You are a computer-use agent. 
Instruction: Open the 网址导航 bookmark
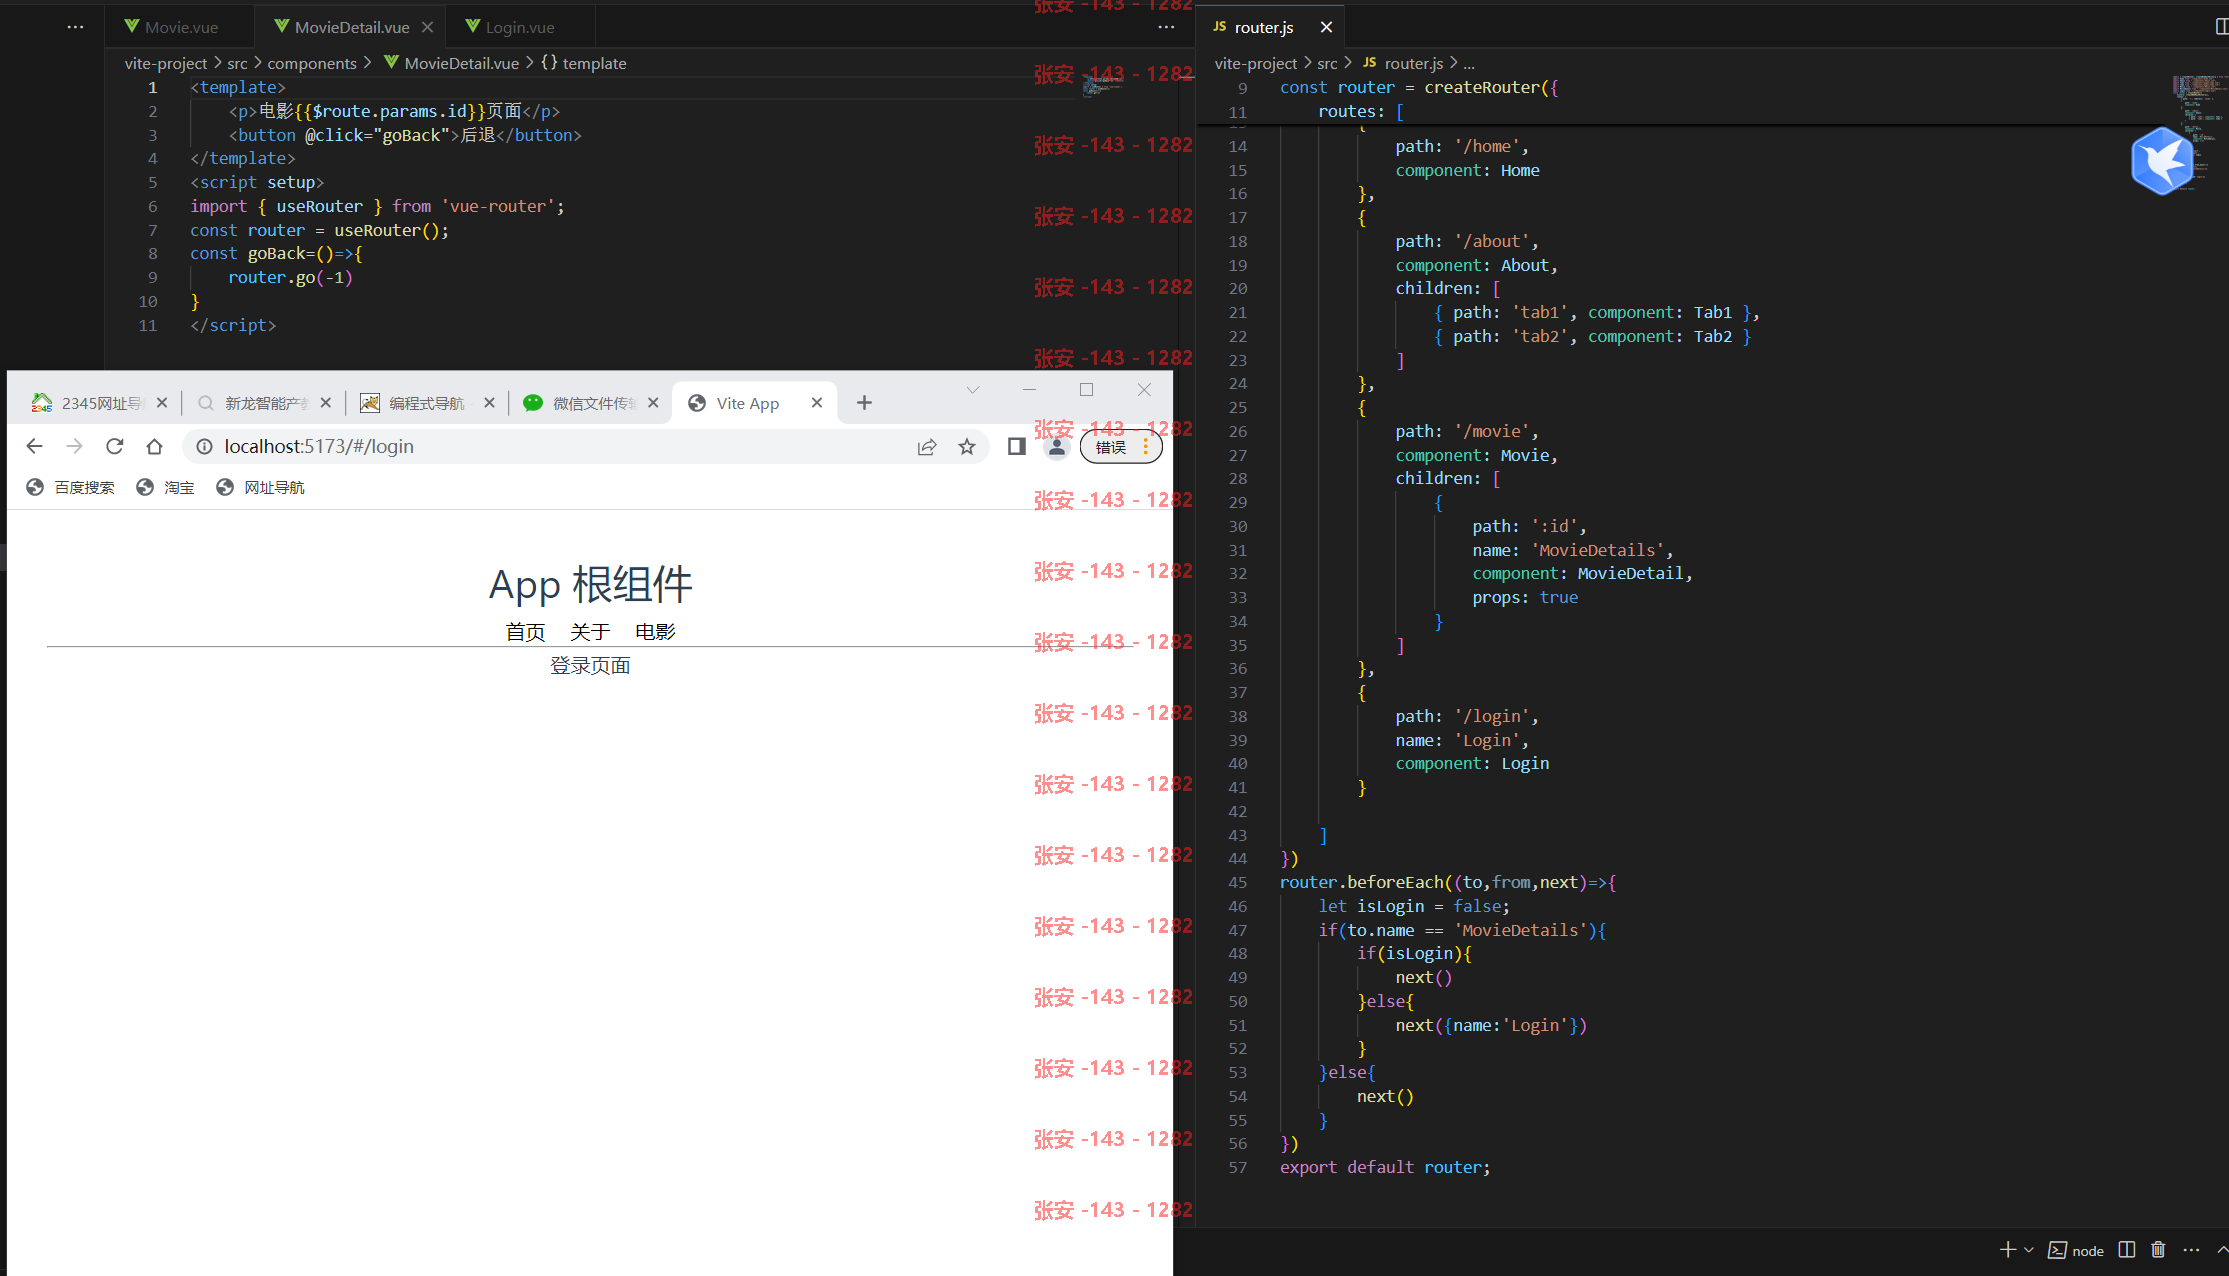[260, 487]
